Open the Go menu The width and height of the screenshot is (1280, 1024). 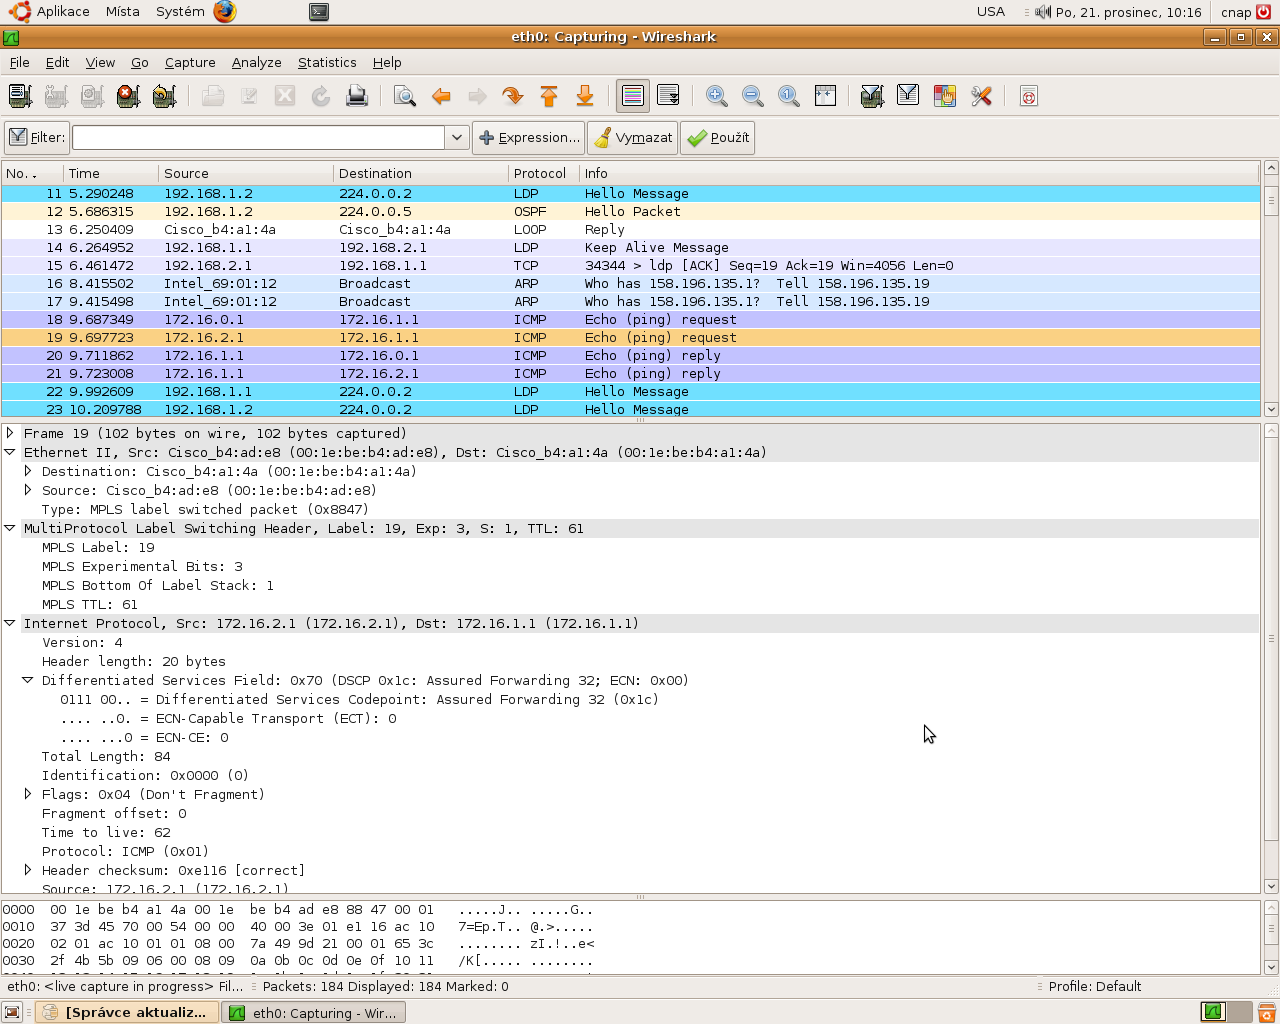140,62
